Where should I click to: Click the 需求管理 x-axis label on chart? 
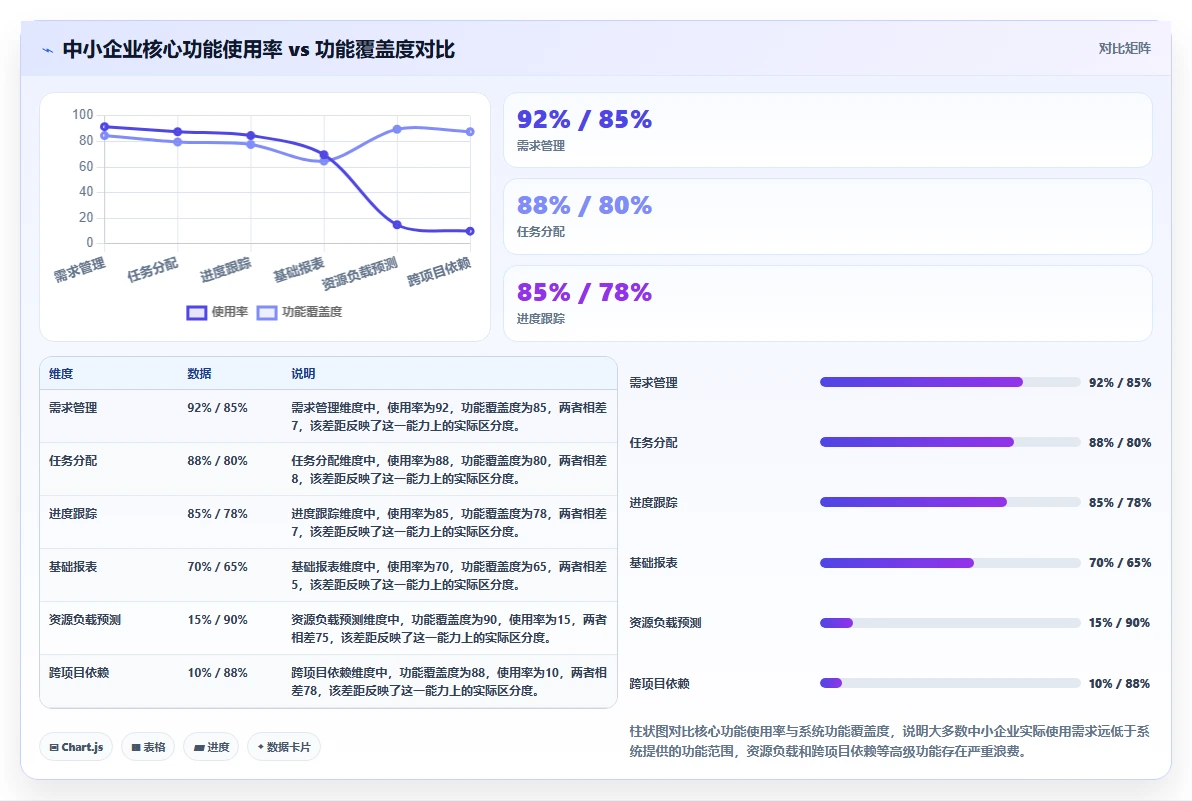tap(79, 269)
